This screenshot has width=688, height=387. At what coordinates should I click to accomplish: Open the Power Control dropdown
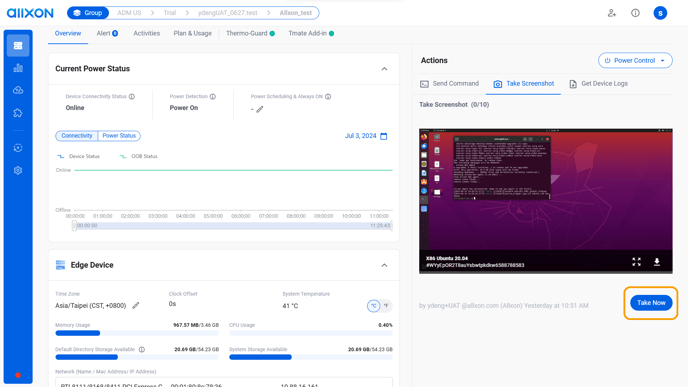[x=635, y=61]
